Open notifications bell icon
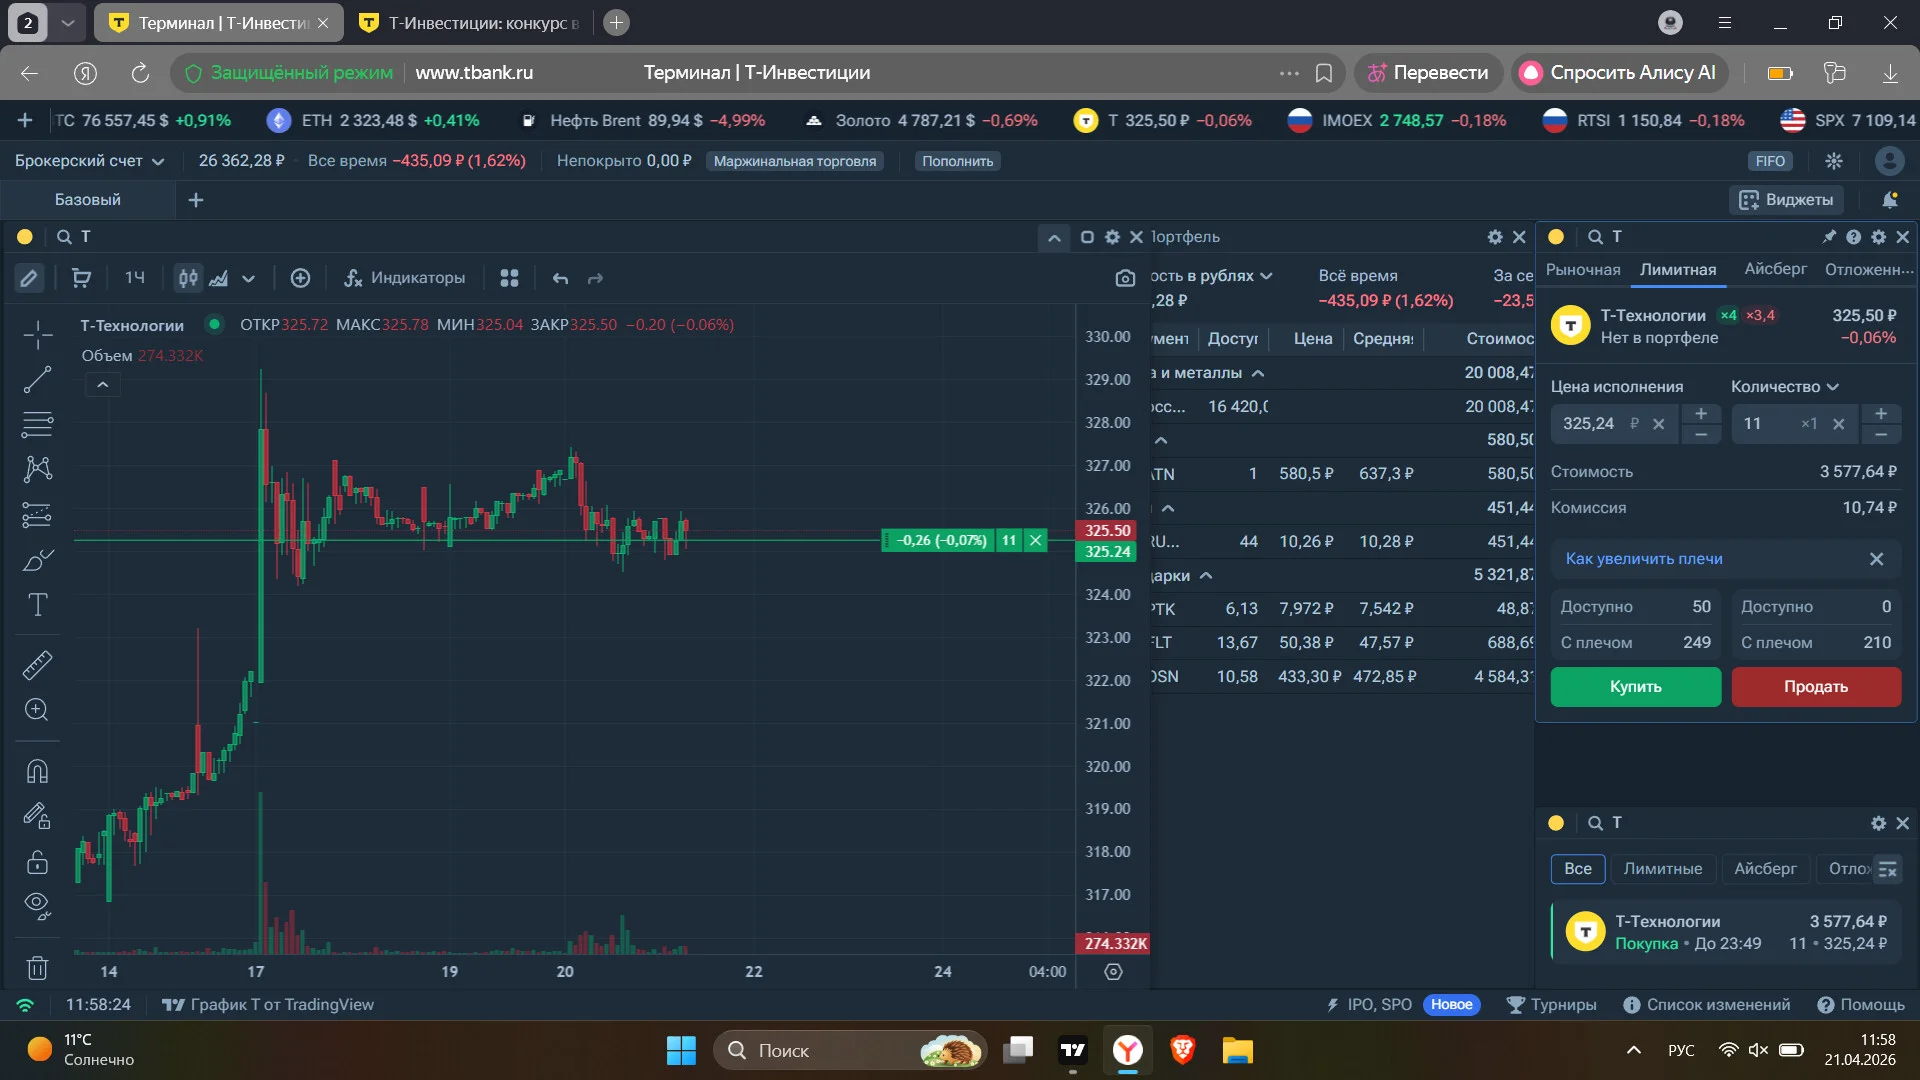The width and height of the screenshot is (1920, 1080). [1890, 200]
